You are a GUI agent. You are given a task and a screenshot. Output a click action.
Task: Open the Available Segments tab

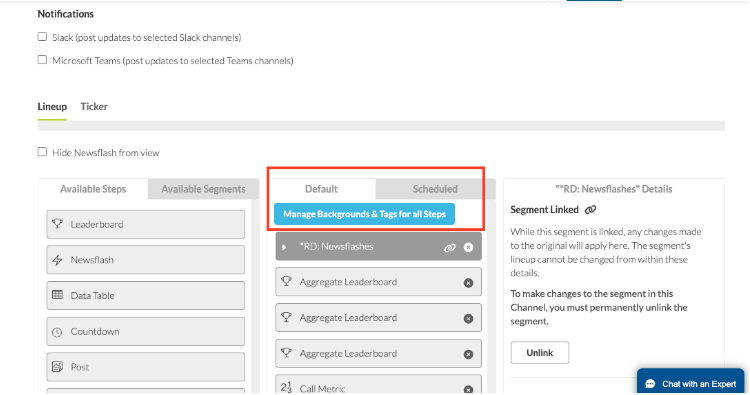pos(203,189)
